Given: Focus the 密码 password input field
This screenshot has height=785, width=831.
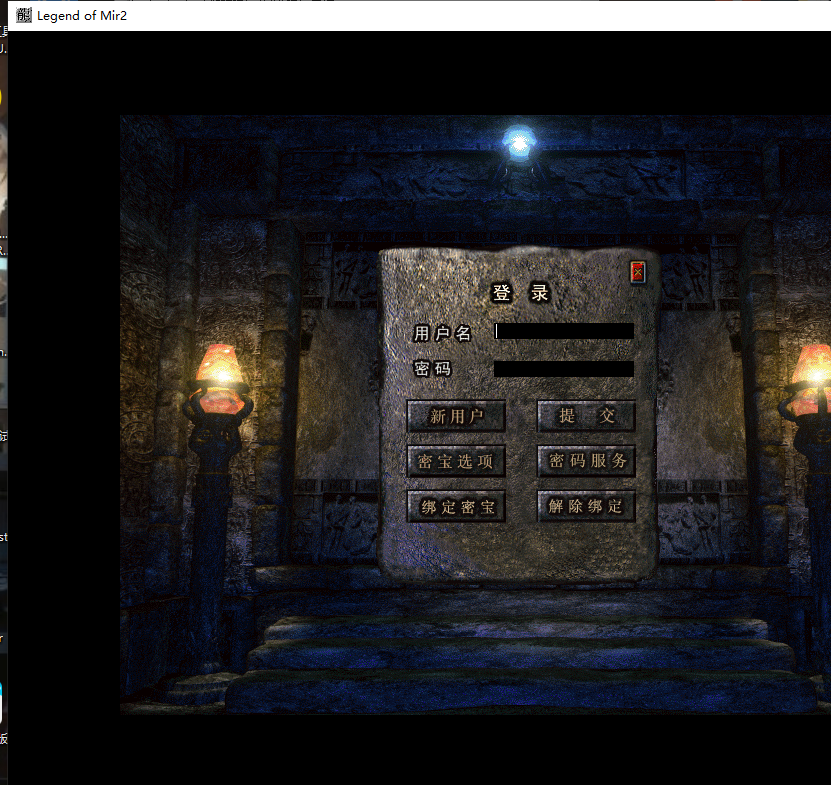Looking at the screenshot, I should click(x=564, y=369).
